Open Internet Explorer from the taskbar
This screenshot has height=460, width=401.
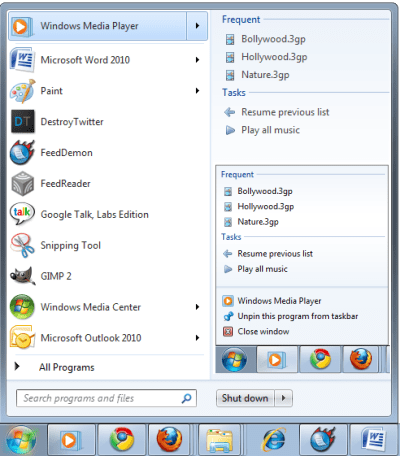coord(274,440)
